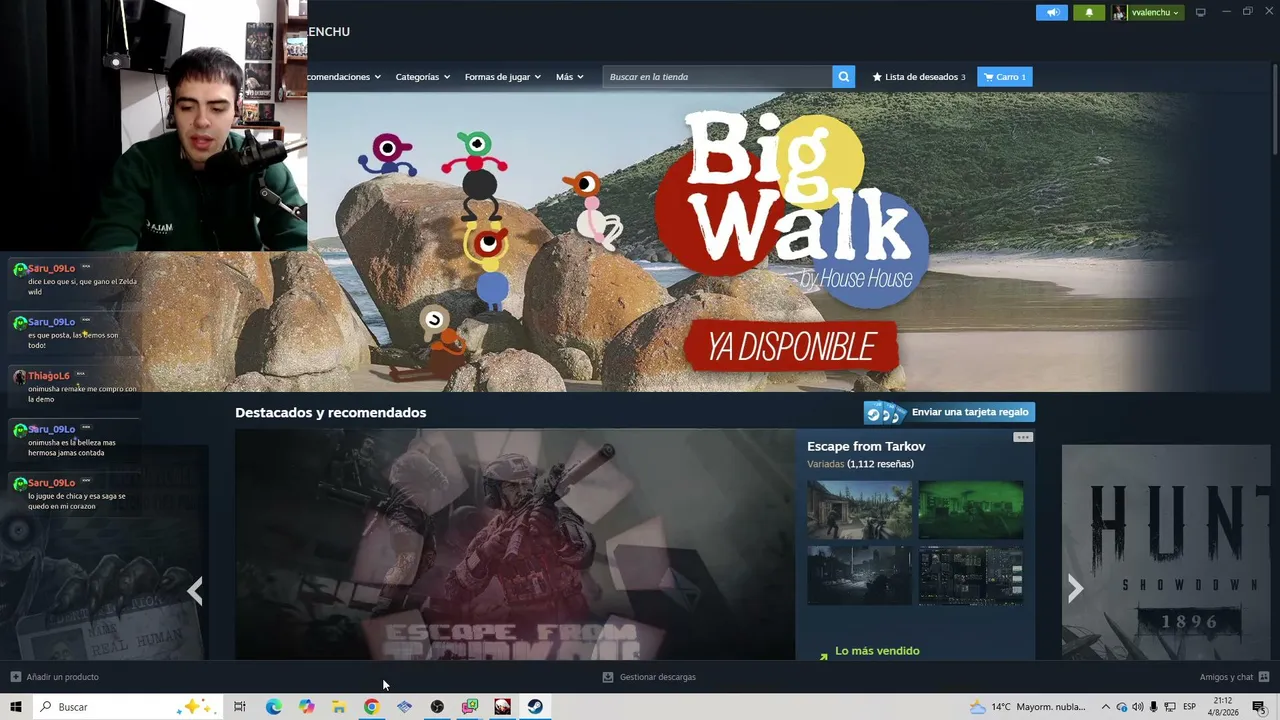Viewport: 1280px width, 720px height.
Task: Change ESP keyboard language indicator
Action: [1190, 707]
